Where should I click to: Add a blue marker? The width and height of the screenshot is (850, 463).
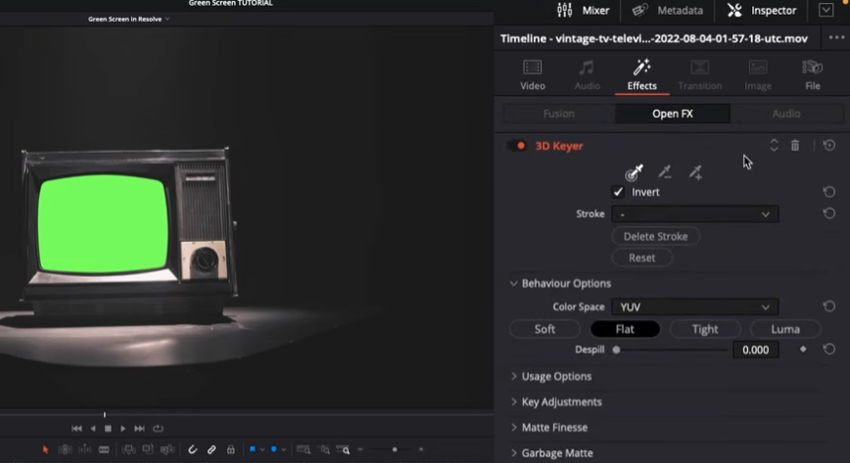pos(274,449)
